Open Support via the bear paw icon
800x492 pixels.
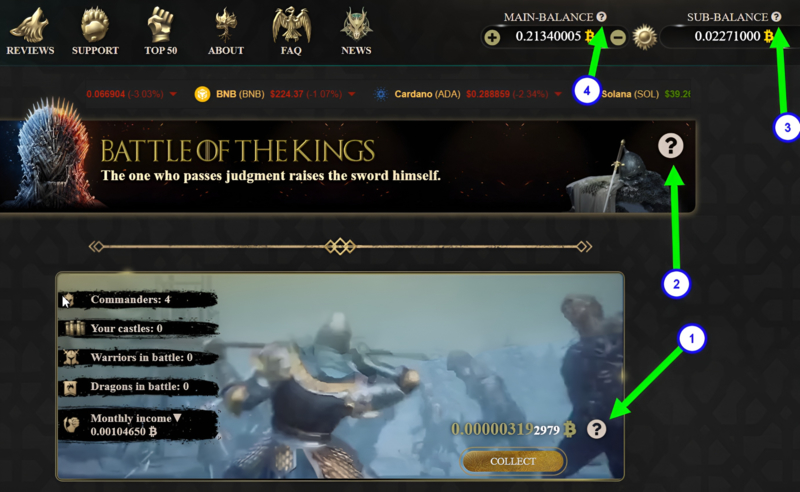(95, 26)
